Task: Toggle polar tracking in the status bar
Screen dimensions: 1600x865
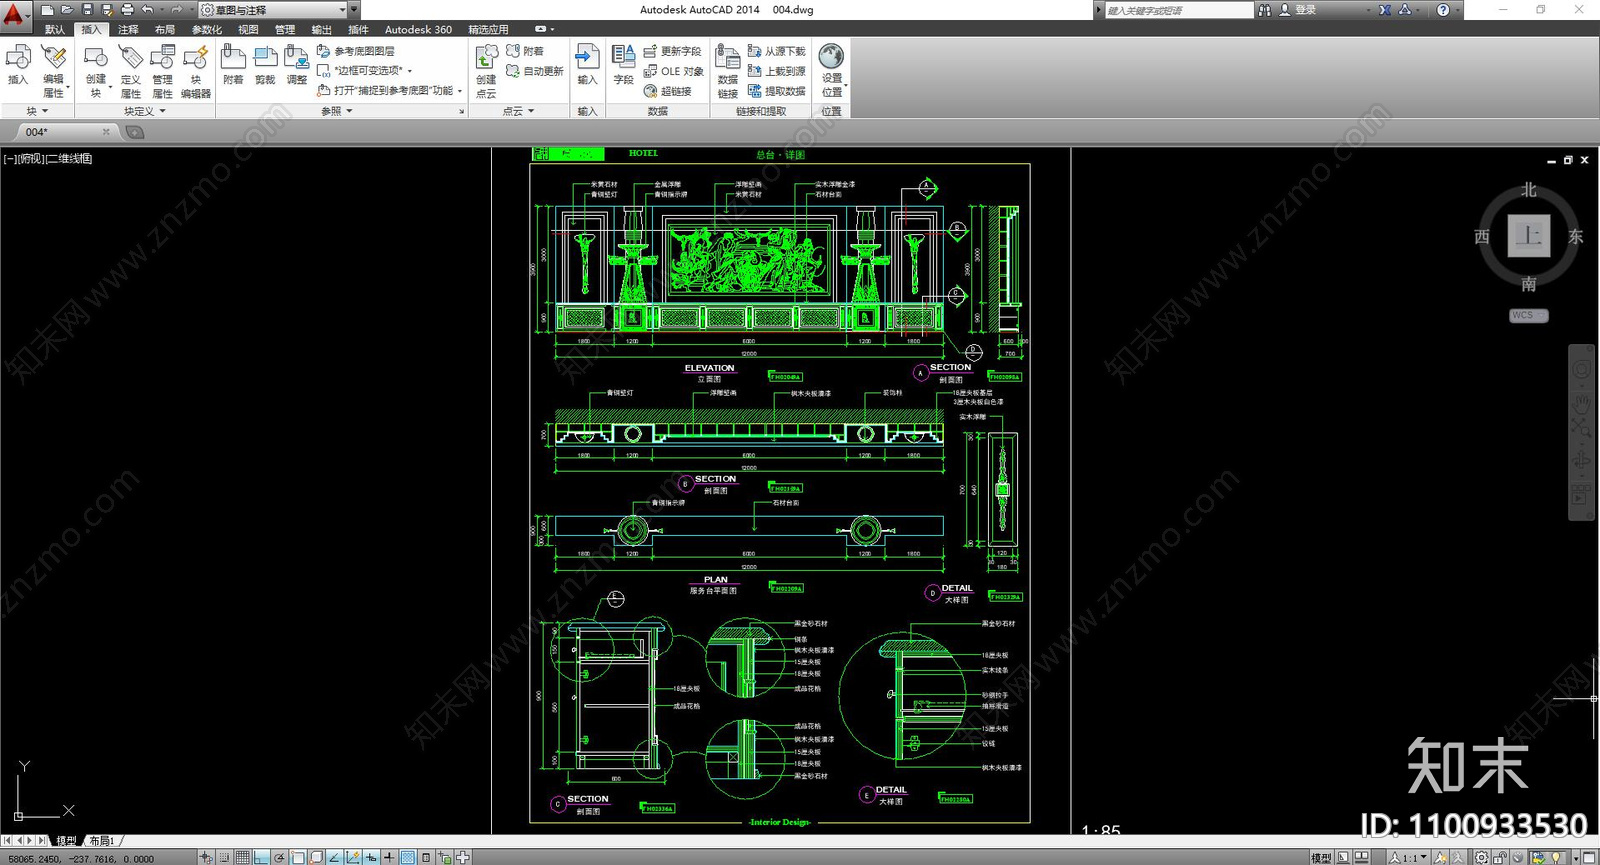Action: [x=280, y=857]
